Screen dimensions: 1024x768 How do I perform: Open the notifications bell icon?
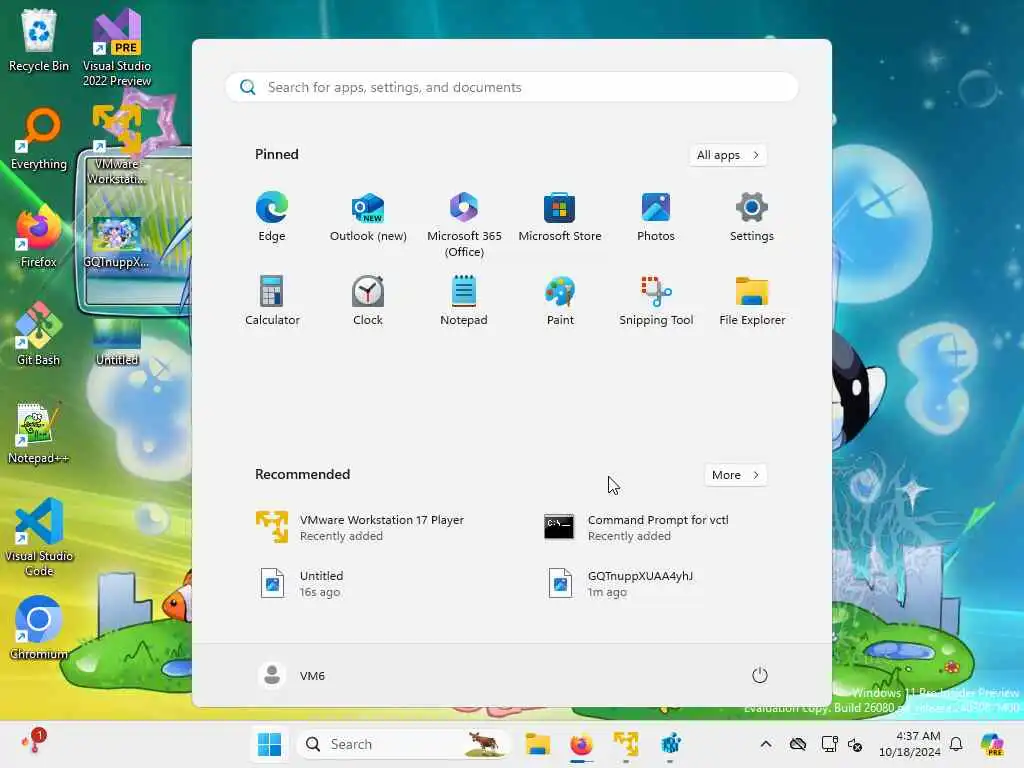click(x=956, y=744)
